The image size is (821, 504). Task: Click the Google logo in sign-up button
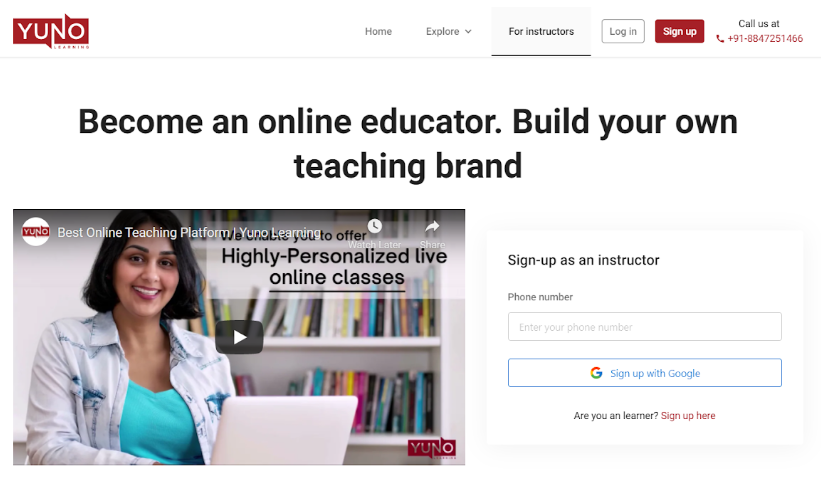click(596, 373)
